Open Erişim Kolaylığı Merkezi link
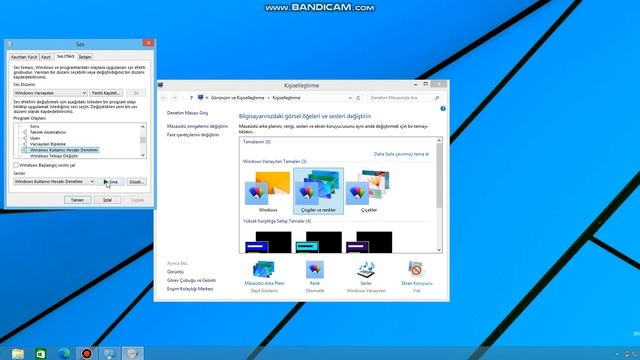The height and width of the screenshot is (360, 640). click(190, 289)
